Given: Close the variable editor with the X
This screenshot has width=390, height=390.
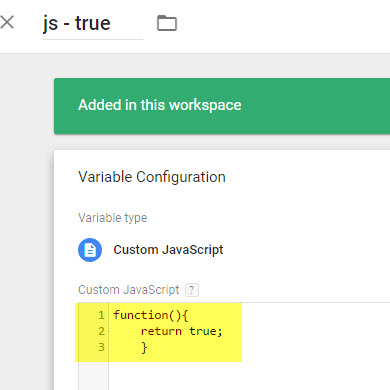Looking at the screenshot, I should [x=7, y=23].
